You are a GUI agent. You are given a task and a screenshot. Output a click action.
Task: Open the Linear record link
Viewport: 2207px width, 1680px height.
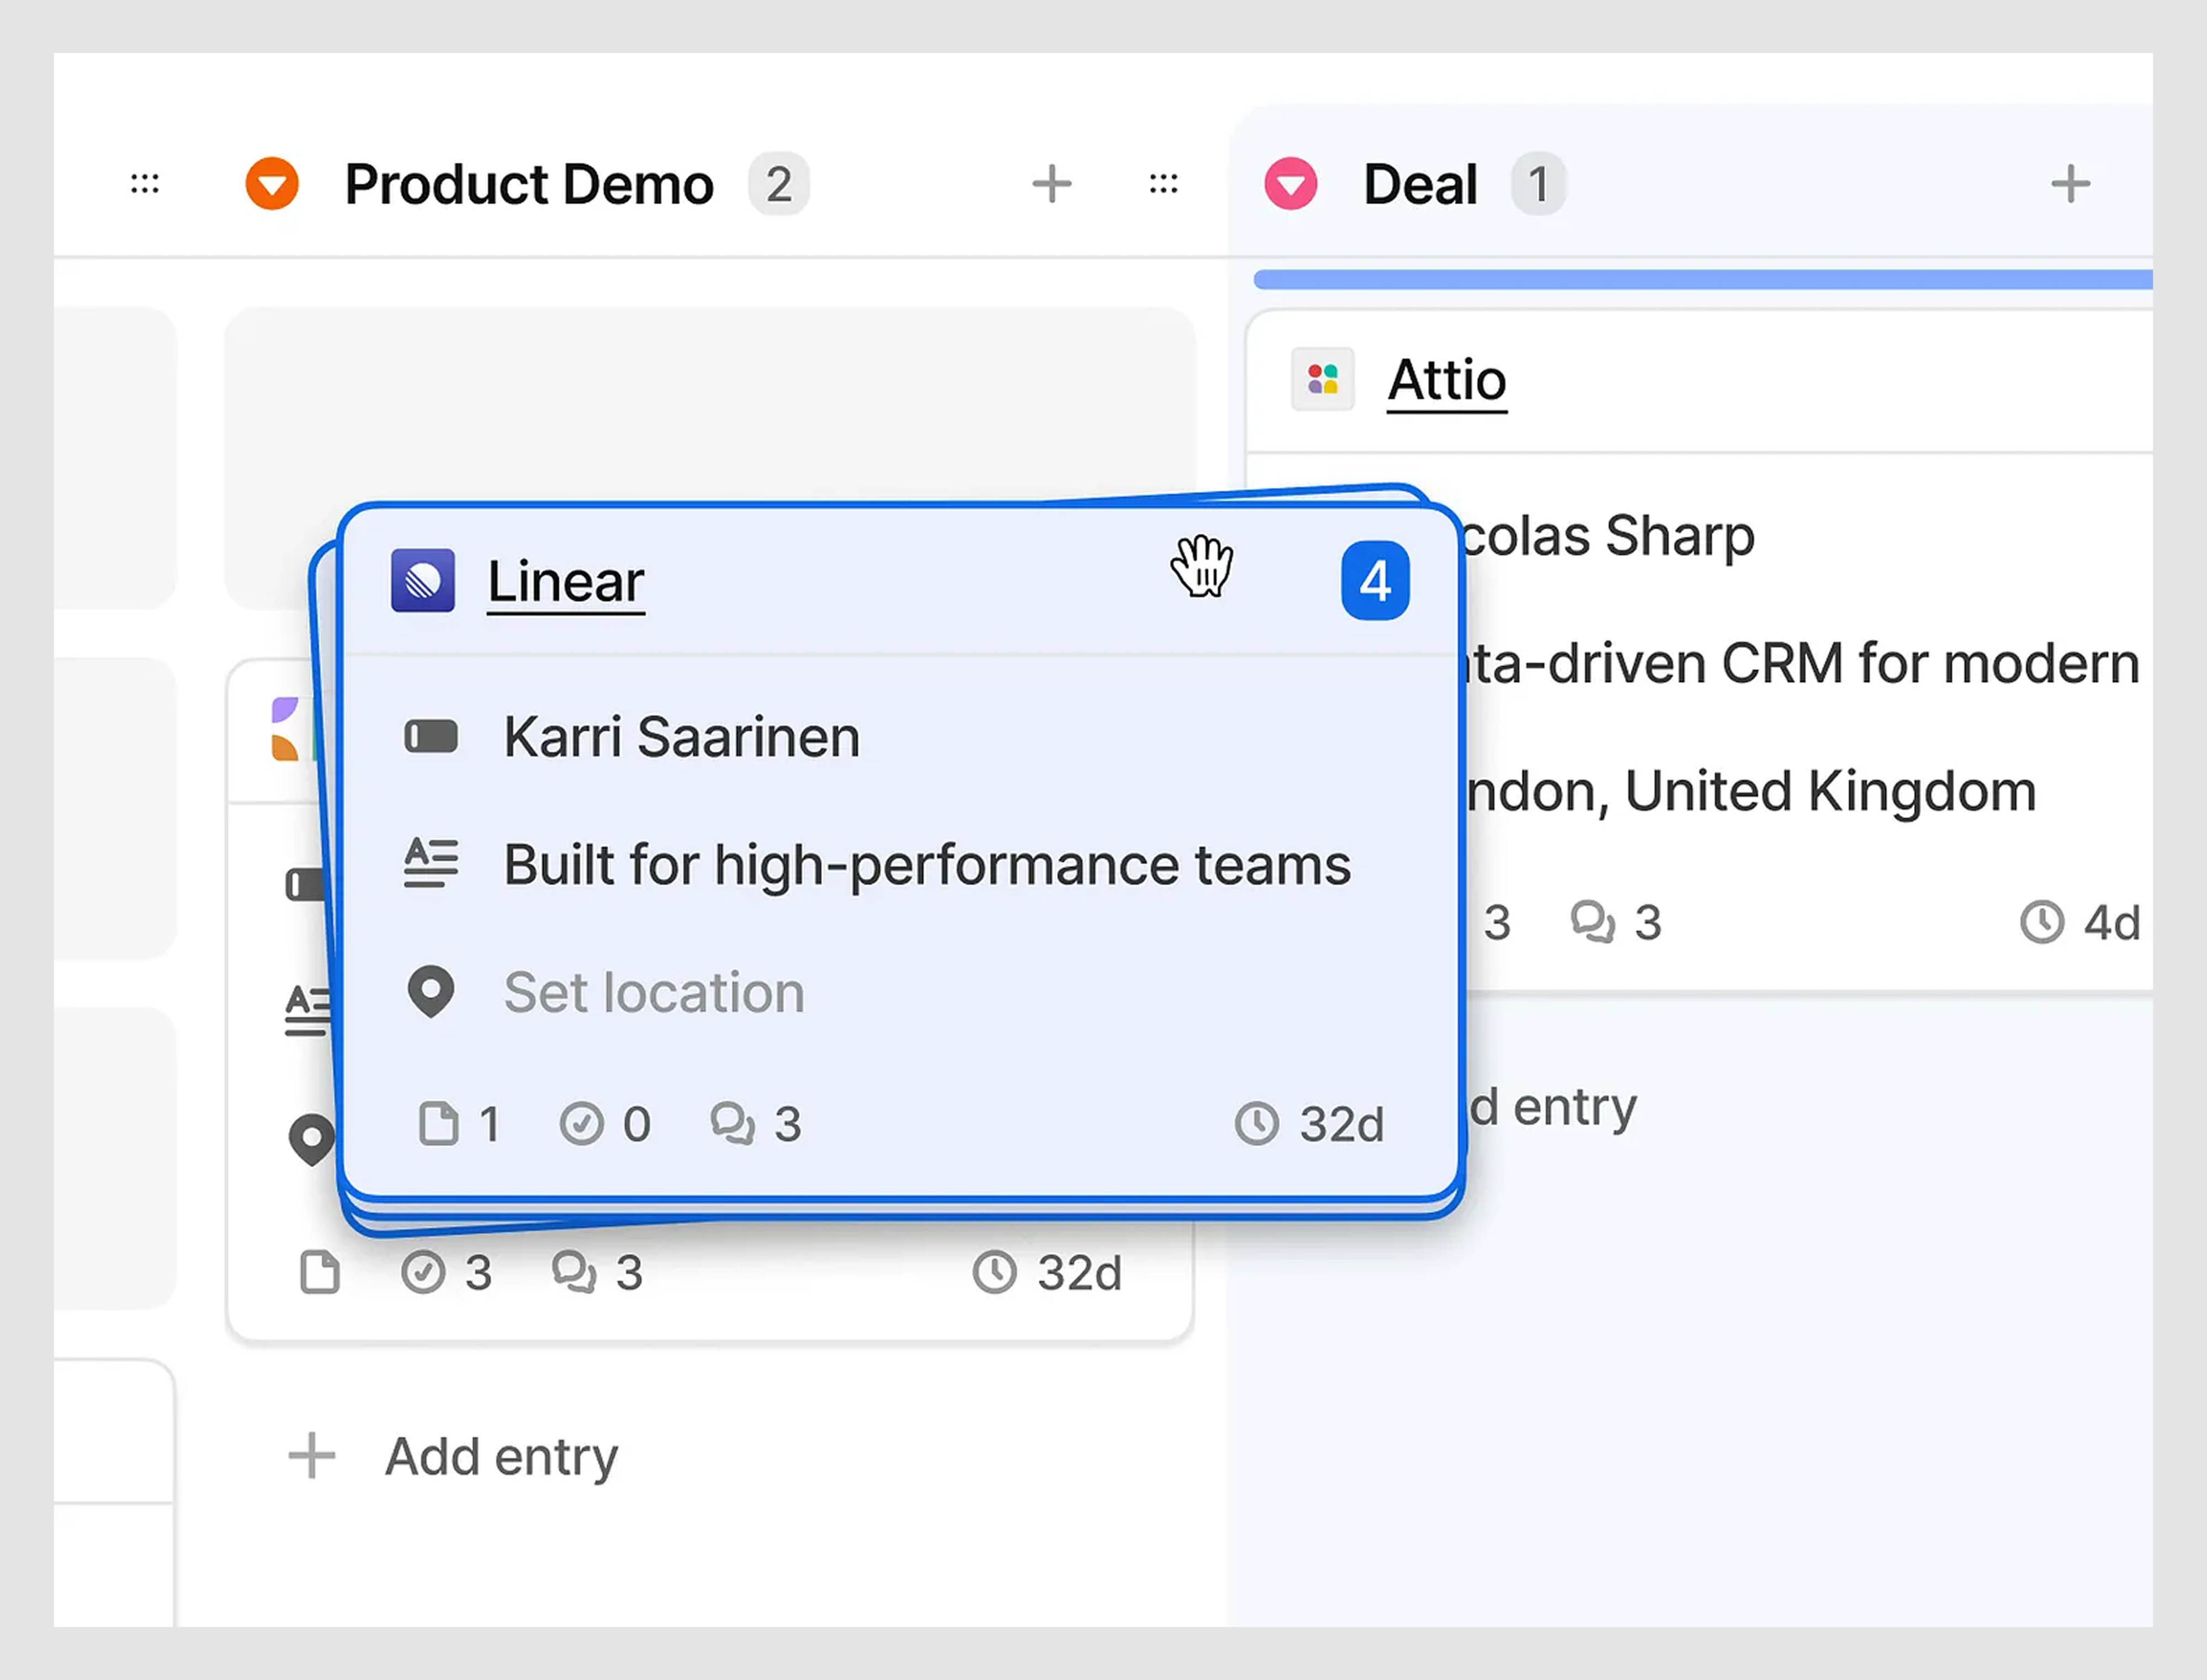[566, 582]
